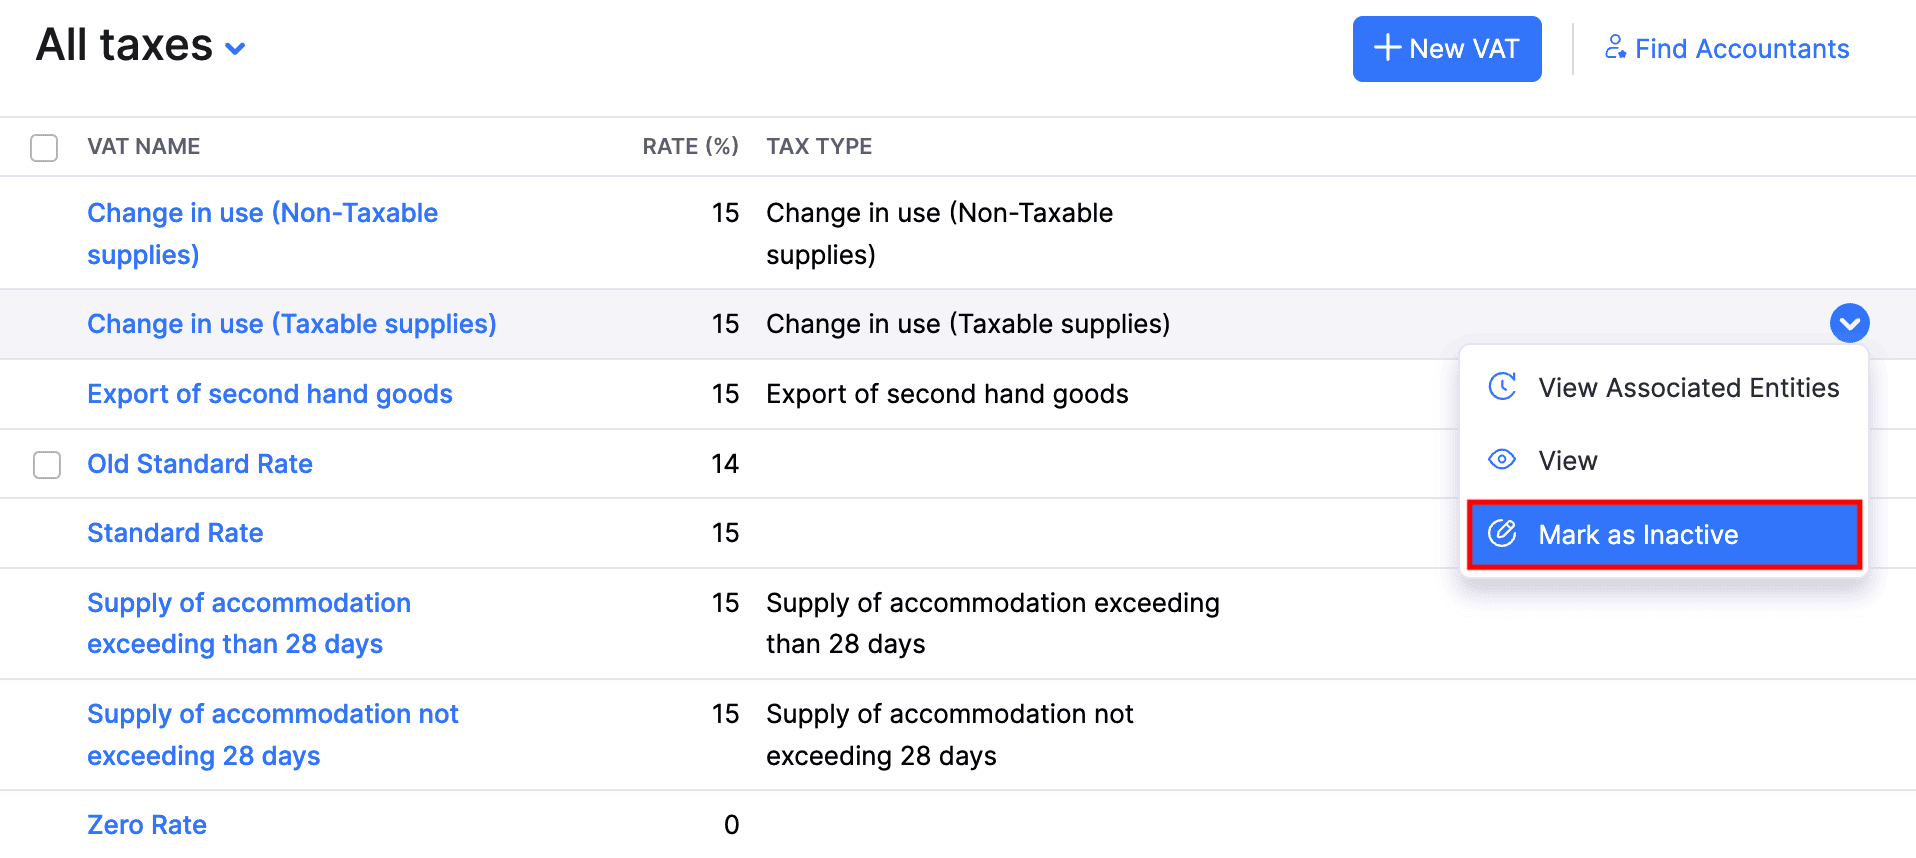Screen dimensions: 1916x858
Task: Select the View menu entry
Action: point(1567,461)
